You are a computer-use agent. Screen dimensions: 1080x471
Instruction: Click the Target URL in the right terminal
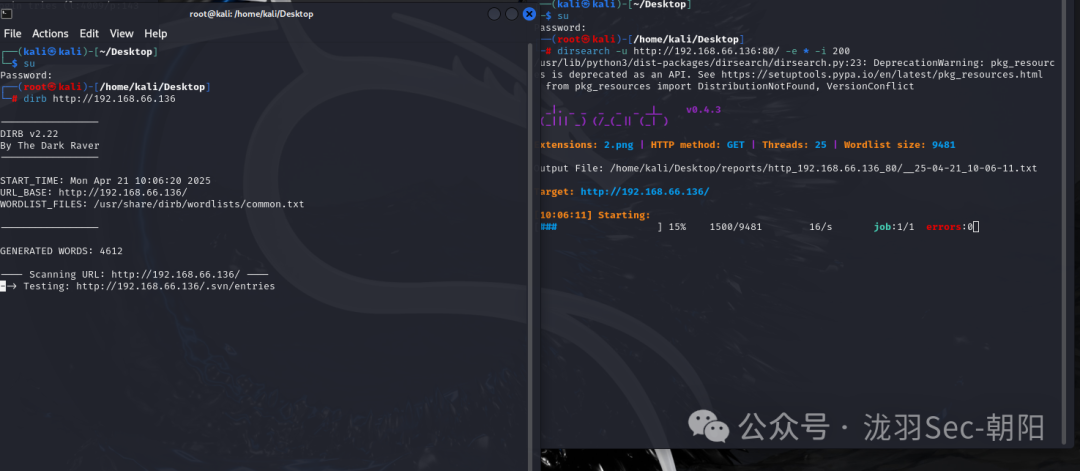coord(645,191)
